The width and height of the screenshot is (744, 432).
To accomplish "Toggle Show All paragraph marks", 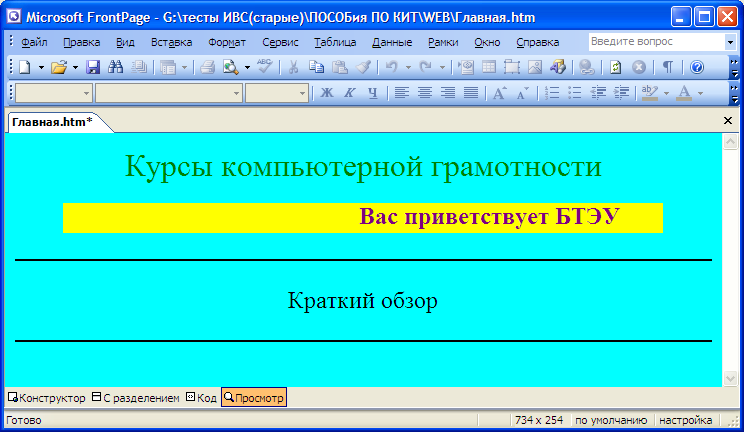I will 668,67.
